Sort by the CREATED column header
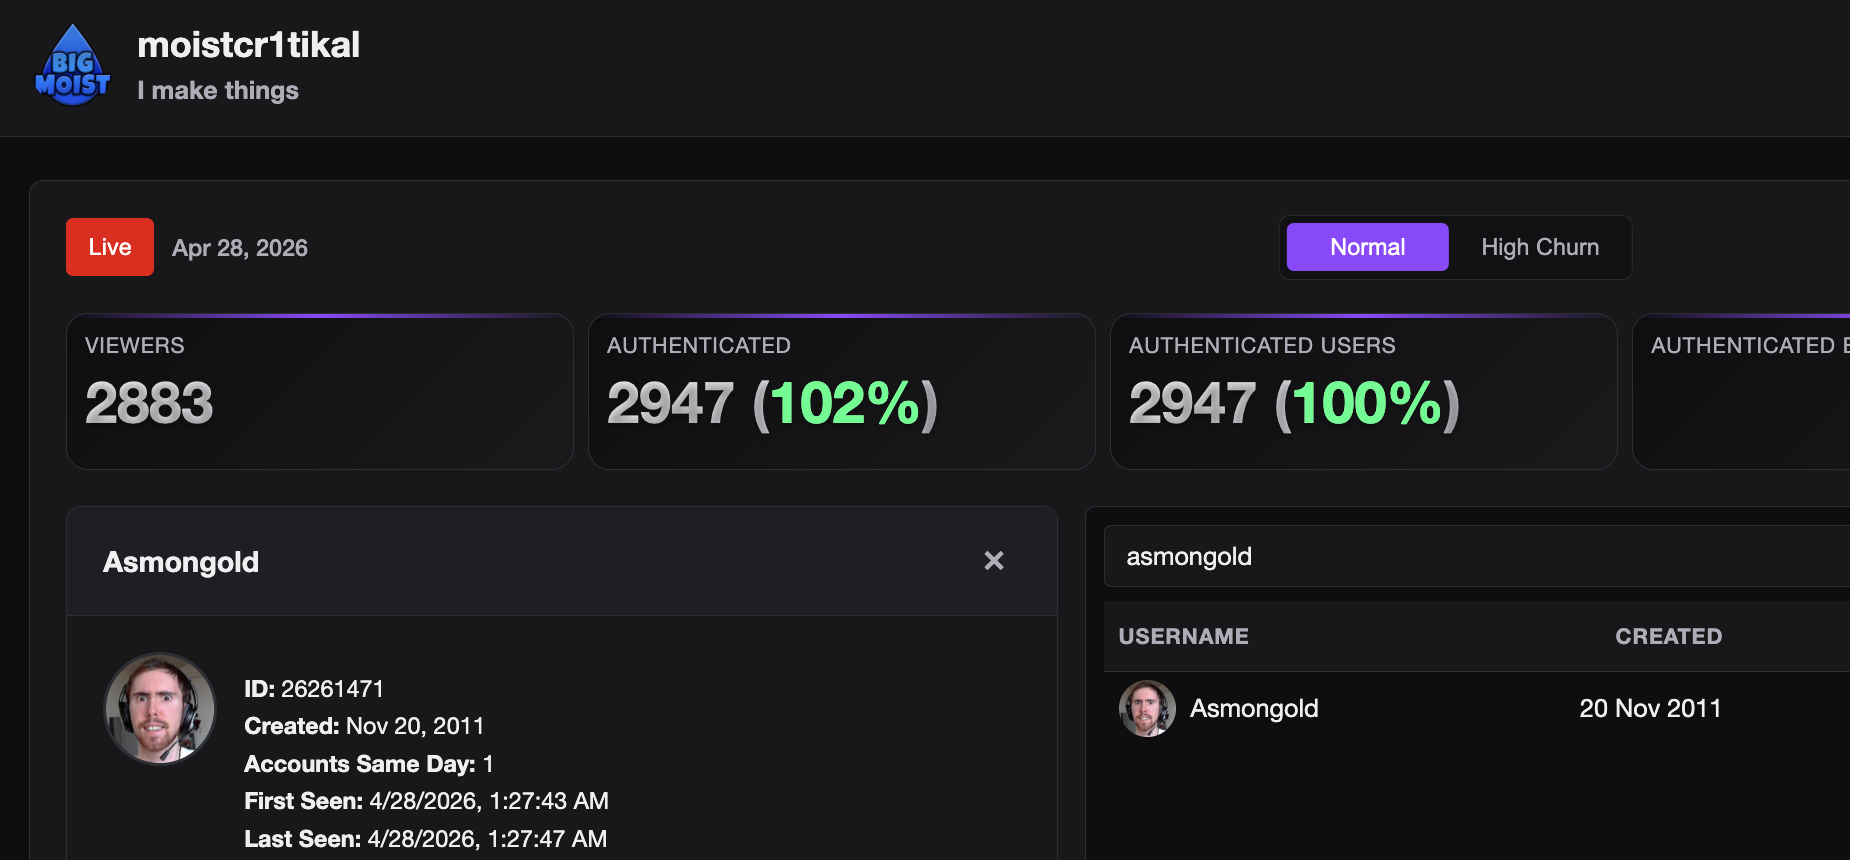 tap(1668, 636)
